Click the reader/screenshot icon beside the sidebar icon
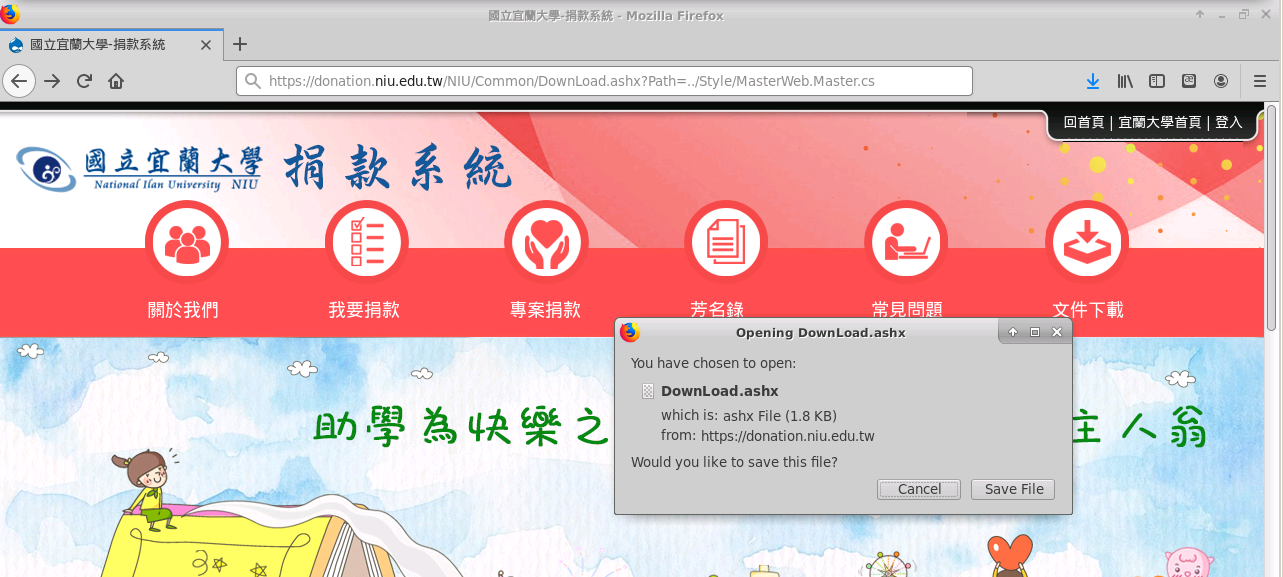1283x577 pixels. 1189,81
